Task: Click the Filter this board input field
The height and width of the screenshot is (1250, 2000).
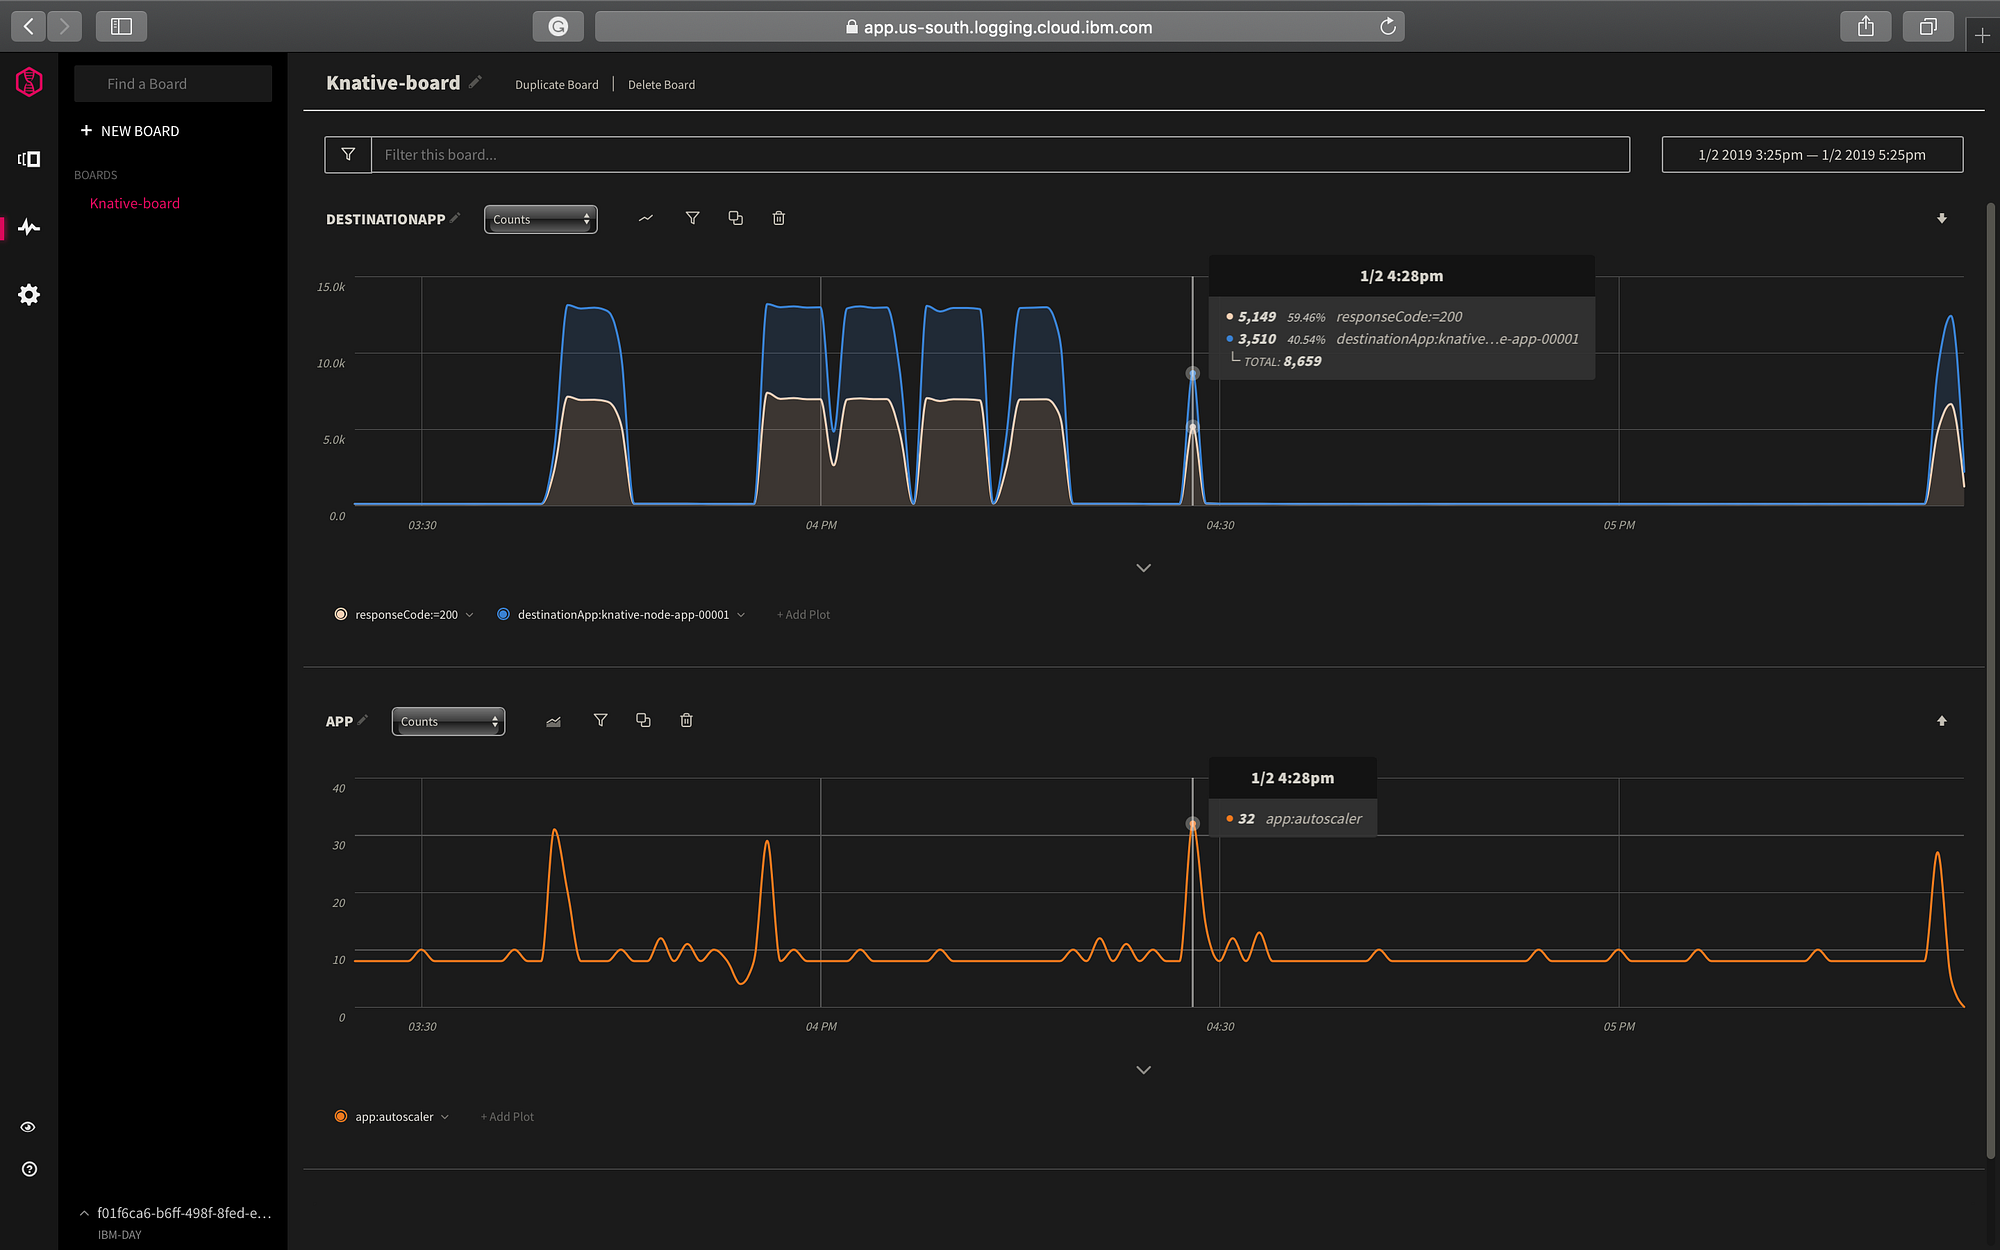Action: pos(1000,155)
